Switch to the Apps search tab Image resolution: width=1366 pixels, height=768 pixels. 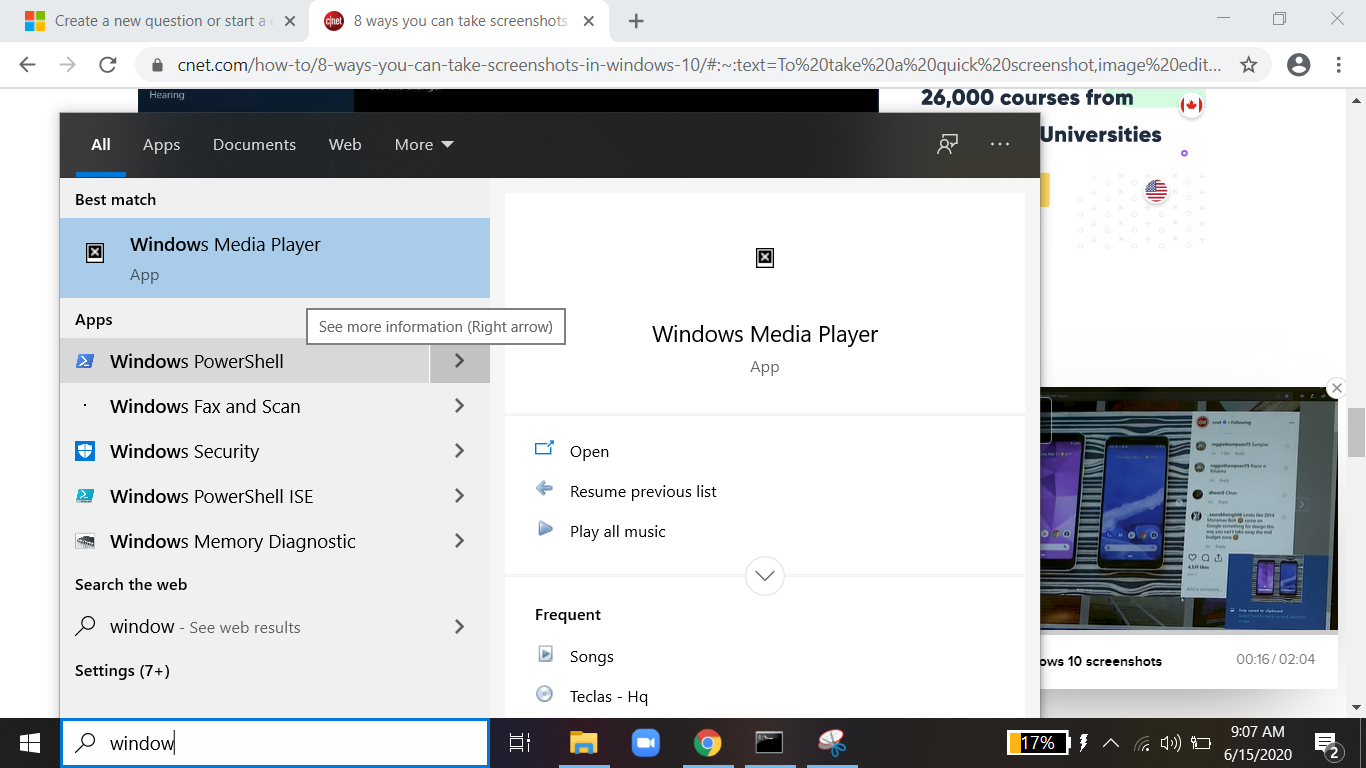click(x=161, y=144)
